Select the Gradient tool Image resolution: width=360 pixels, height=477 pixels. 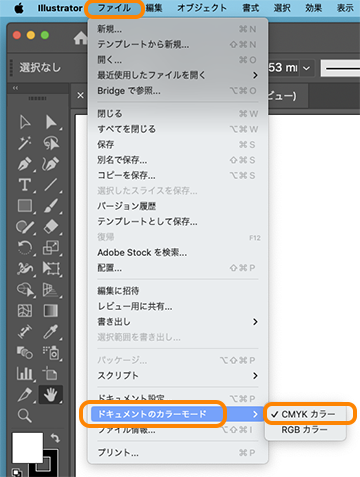pos(51,311)
